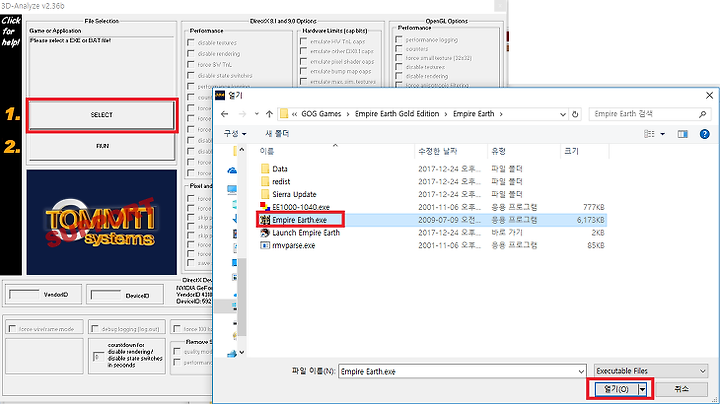Viewport: 720px width, 404px height.
Task: Expand the address bar history dropdown
Action: pos(562,114)
